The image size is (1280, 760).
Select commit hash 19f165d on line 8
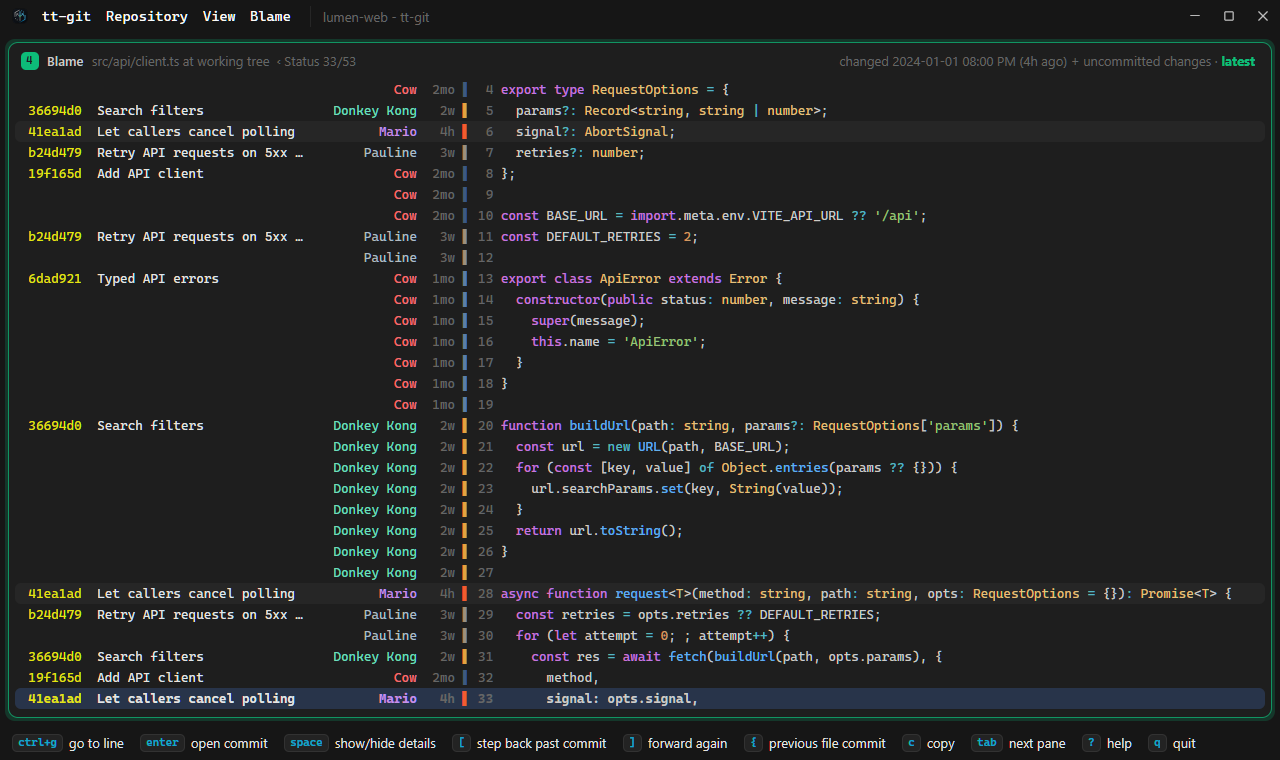[55, 174]
